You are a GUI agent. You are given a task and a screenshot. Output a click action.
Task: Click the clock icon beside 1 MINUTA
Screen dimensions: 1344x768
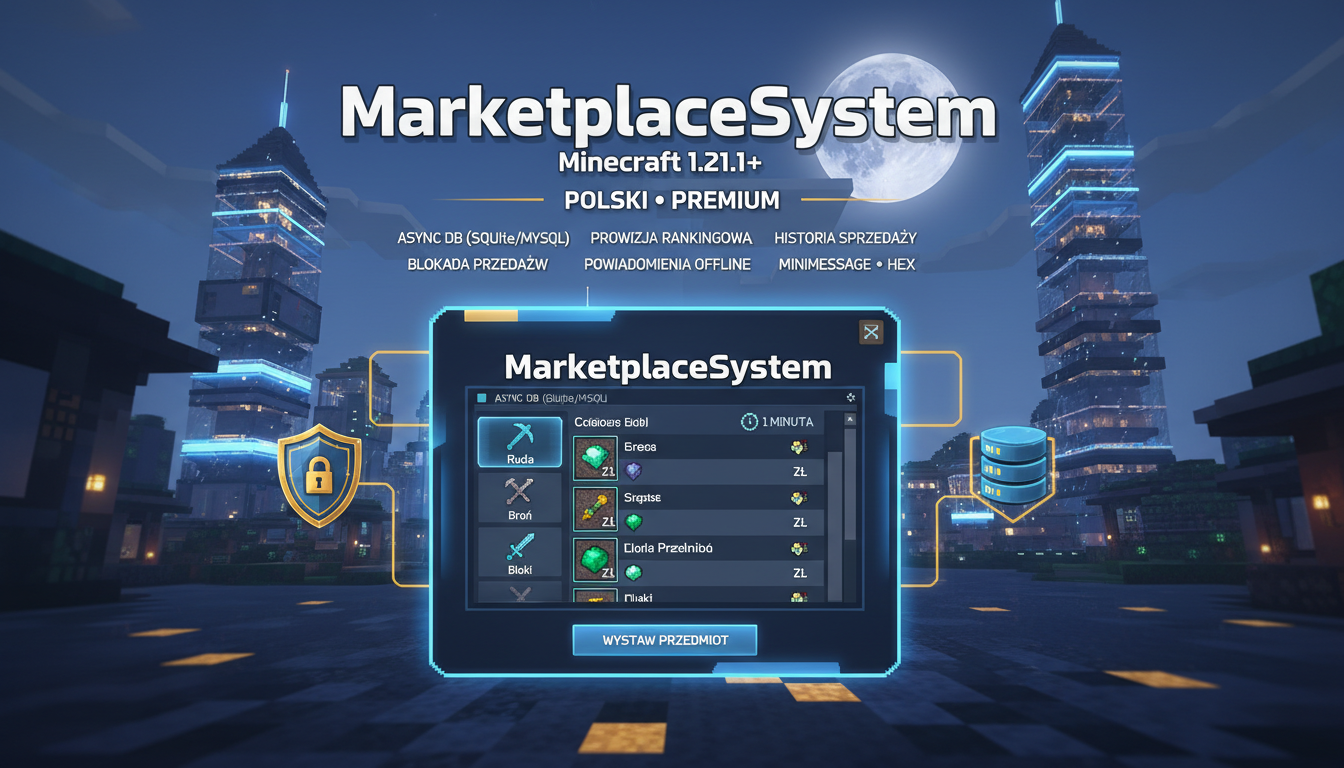coord(749,422)
